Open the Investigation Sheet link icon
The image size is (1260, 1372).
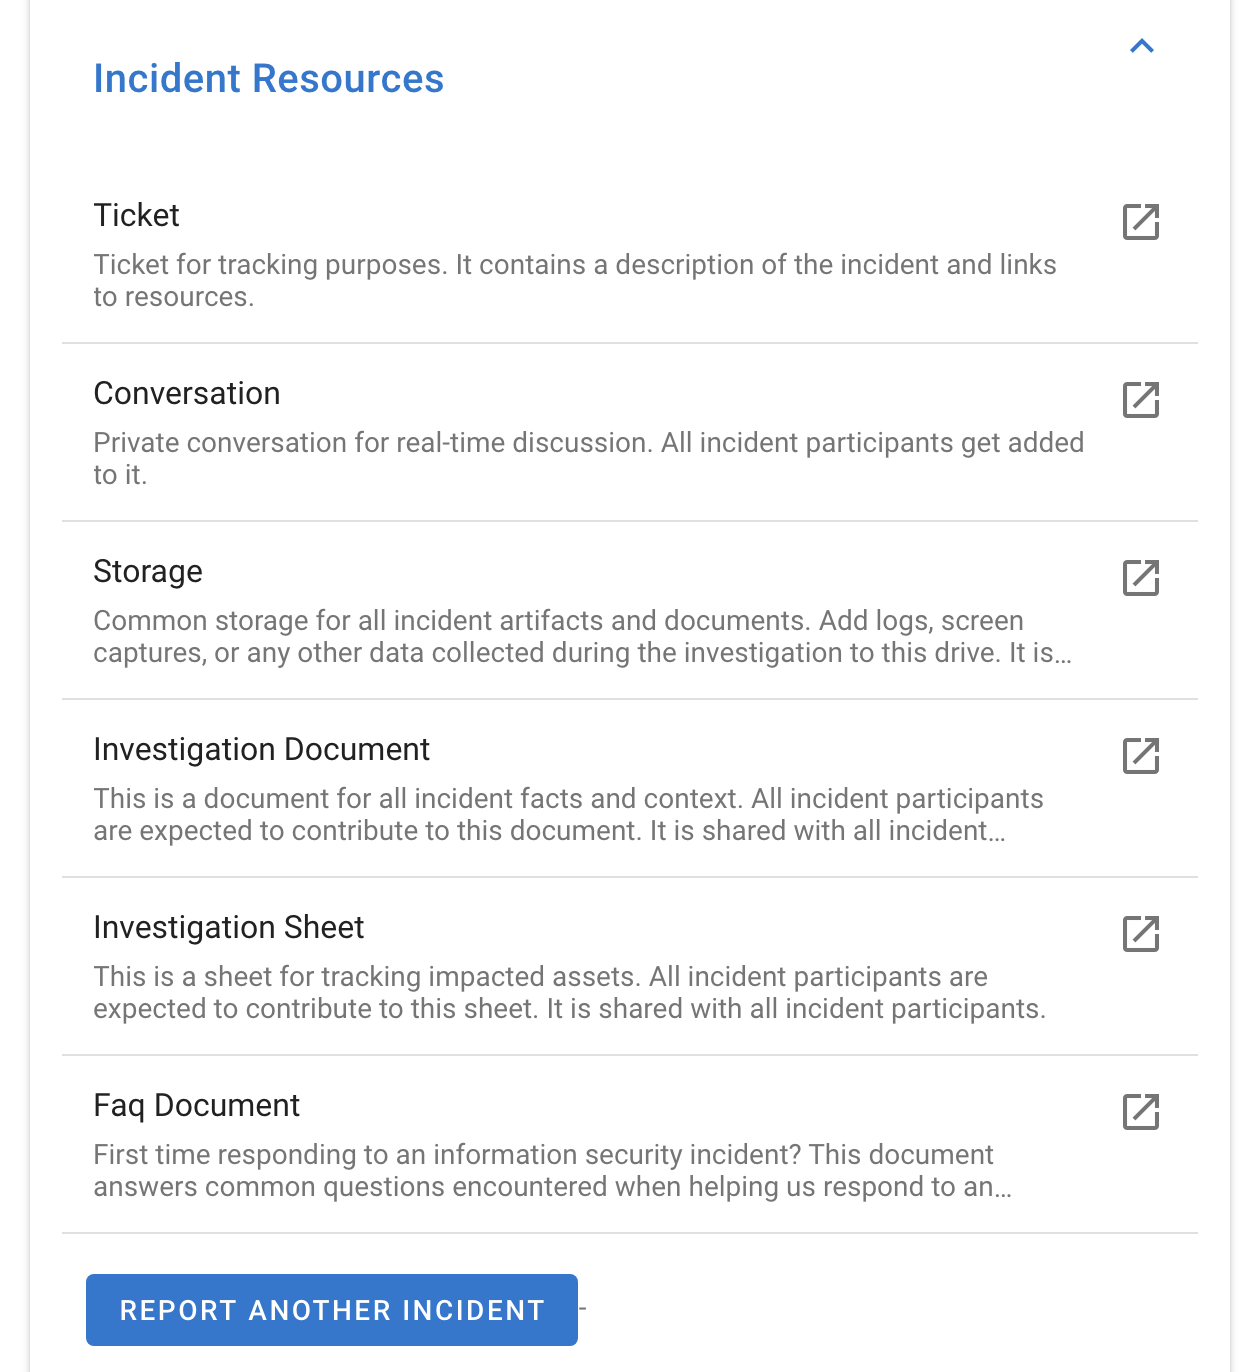tap(1141, 934)
